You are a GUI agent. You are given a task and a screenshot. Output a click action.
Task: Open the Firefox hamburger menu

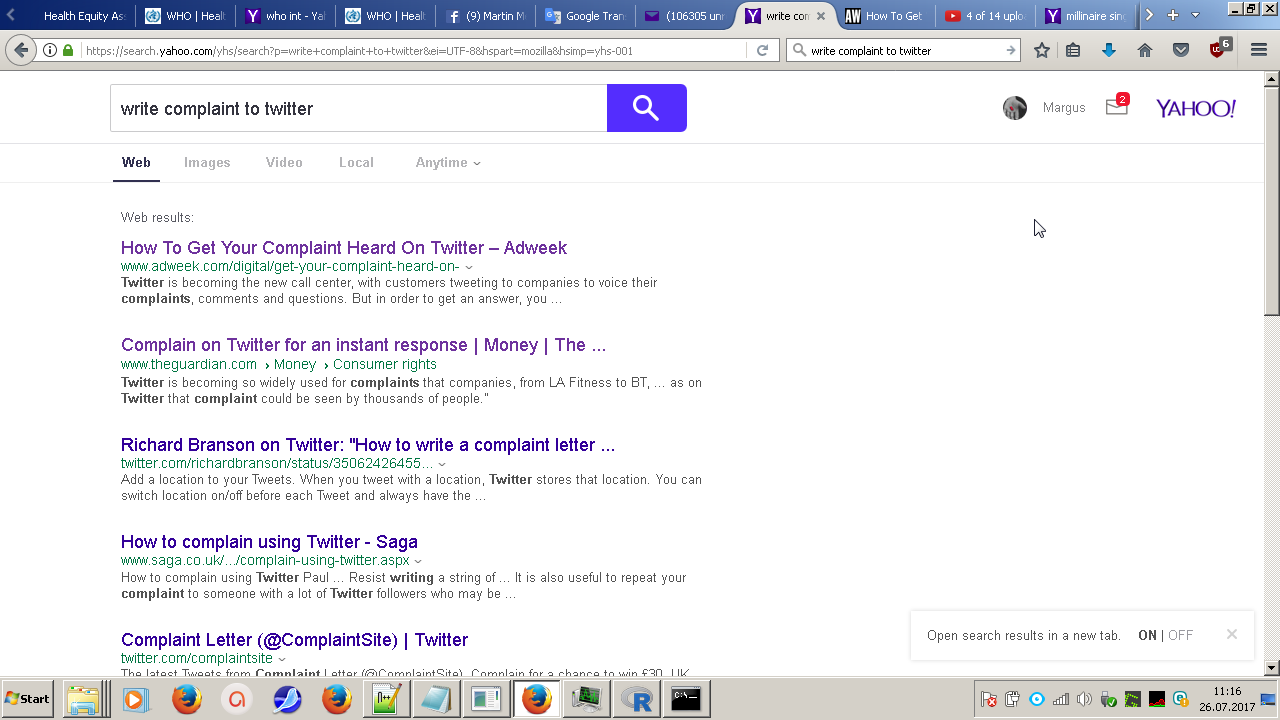[1259, 50]
